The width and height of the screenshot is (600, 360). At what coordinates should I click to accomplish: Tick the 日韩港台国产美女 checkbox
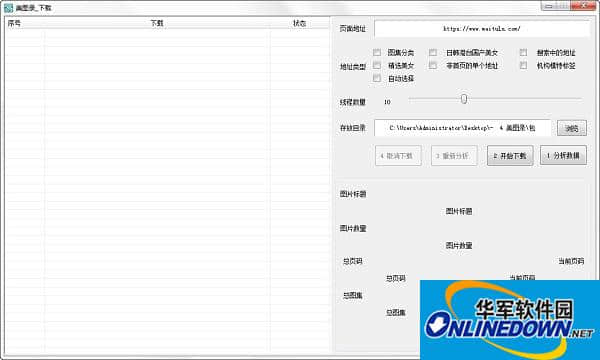click(433, 52)
